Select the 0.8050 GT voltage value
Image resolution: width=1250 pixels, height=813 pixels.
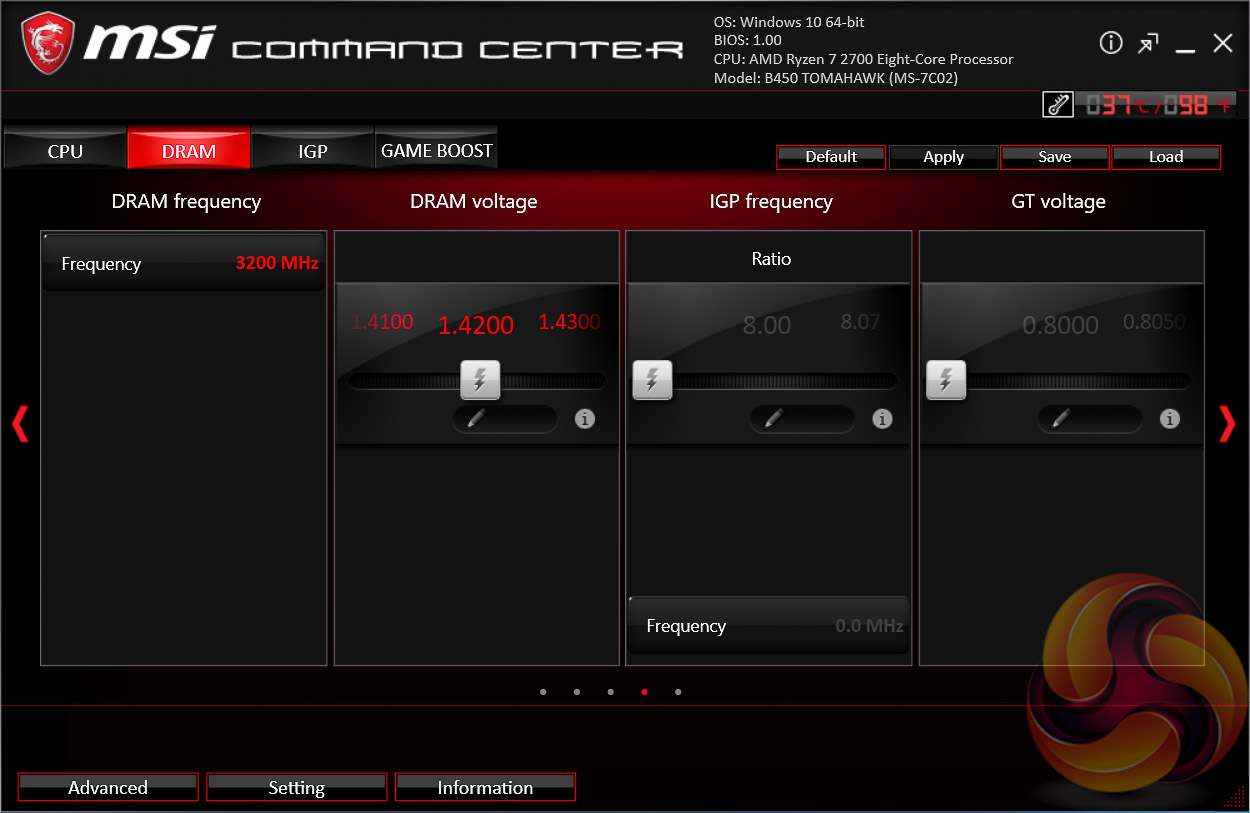click(x=1154, y=322)
